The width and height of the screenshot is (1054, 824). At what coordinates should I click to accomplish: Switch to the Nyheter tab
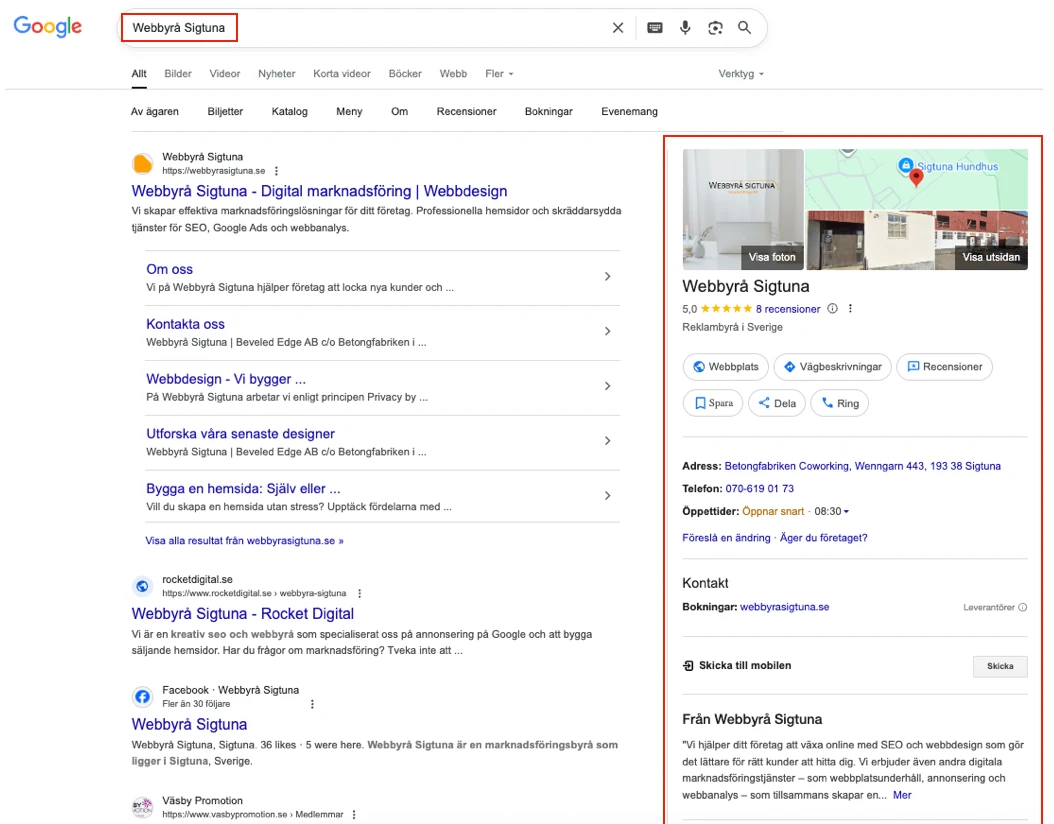coord(276,74)
